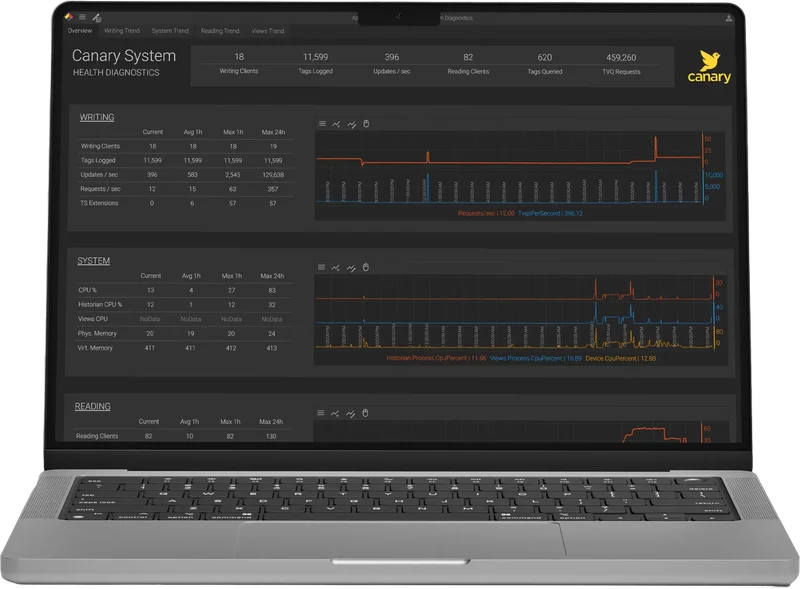The width and height of the screenshot is (800, 589).
Task: Click the Canary app logo in the title bar
Action: coord(68,16)
